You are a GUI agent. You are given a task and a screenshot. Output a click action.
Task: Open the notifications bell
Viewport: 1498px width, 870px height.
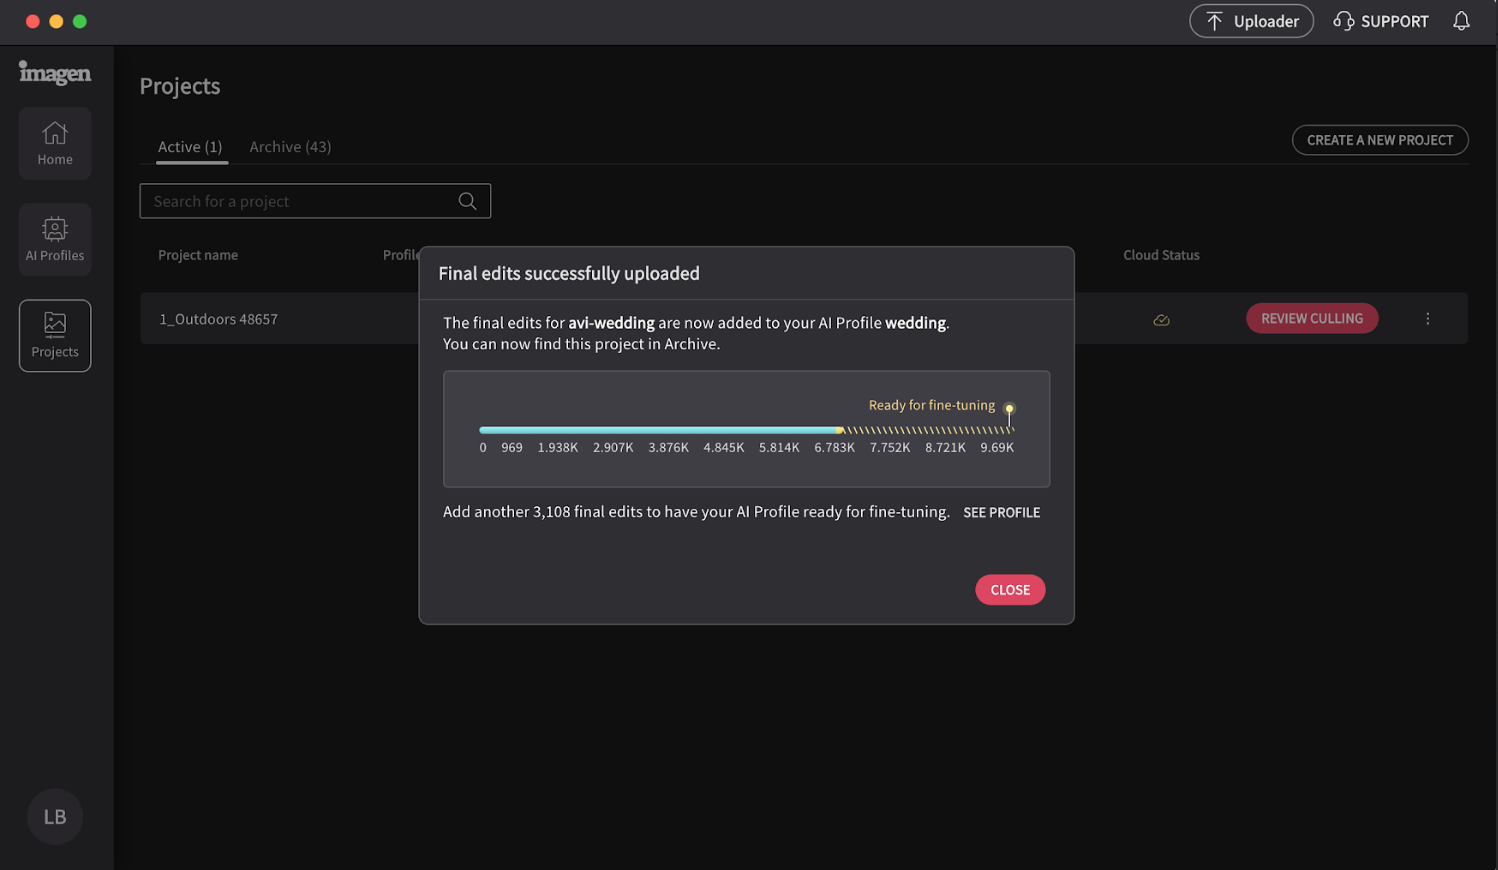tap(1461, 21)
